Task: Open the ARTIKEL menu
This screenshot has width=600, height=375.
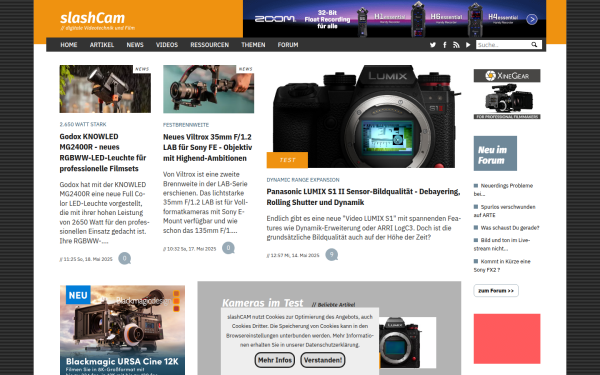Action: pos(102,45)
